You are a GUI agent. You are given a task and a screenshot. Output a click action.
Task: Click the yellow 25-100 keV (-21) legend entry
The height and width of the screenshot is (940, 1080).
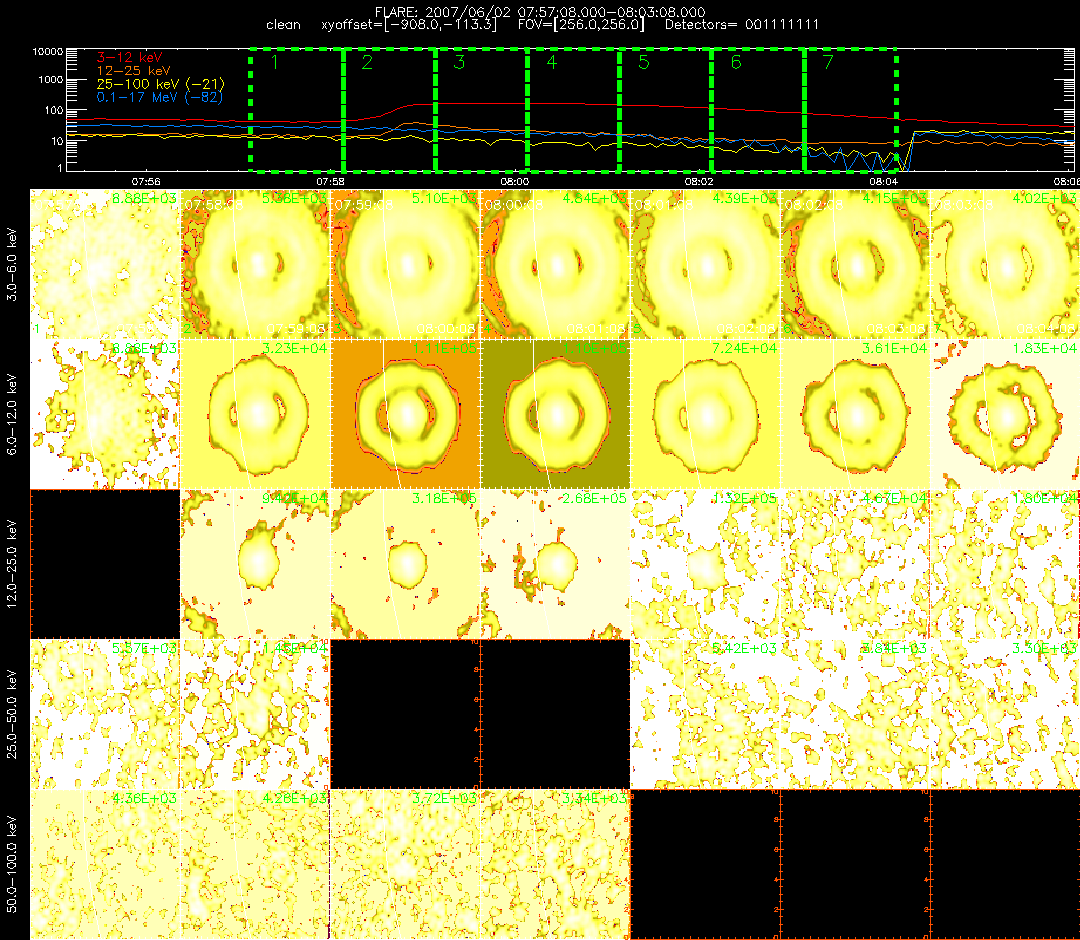click(x=160, y=84)
